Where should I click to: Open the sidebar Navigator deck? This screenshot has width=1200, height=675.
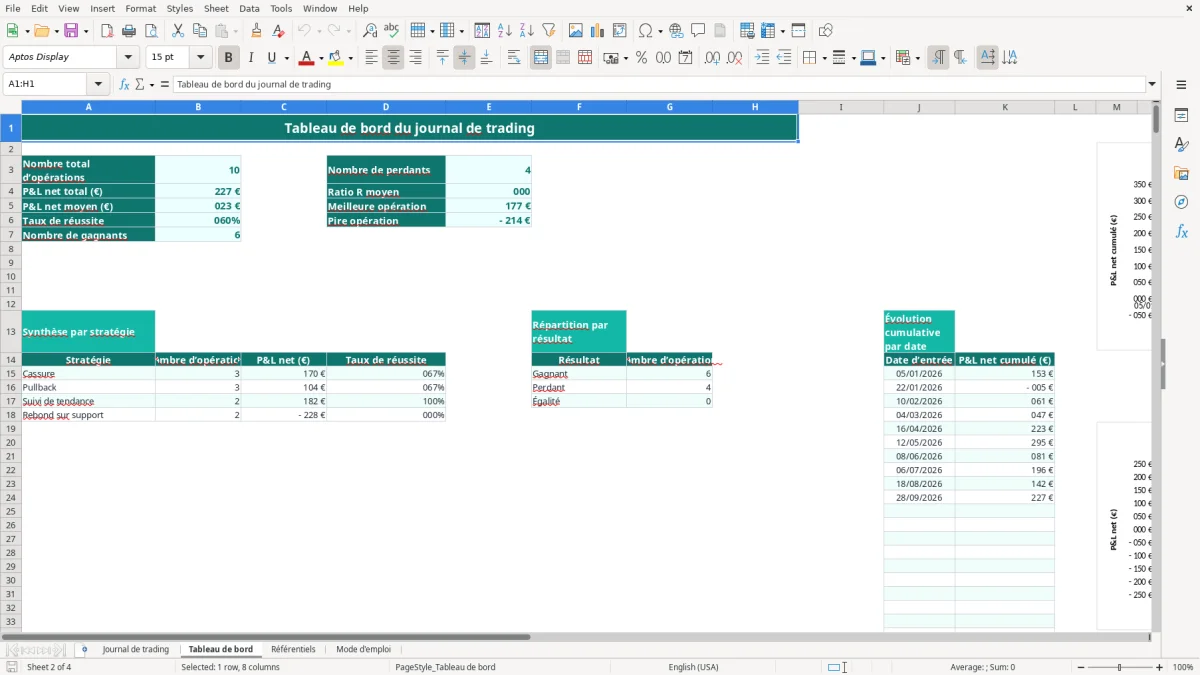pos(1181,202)
